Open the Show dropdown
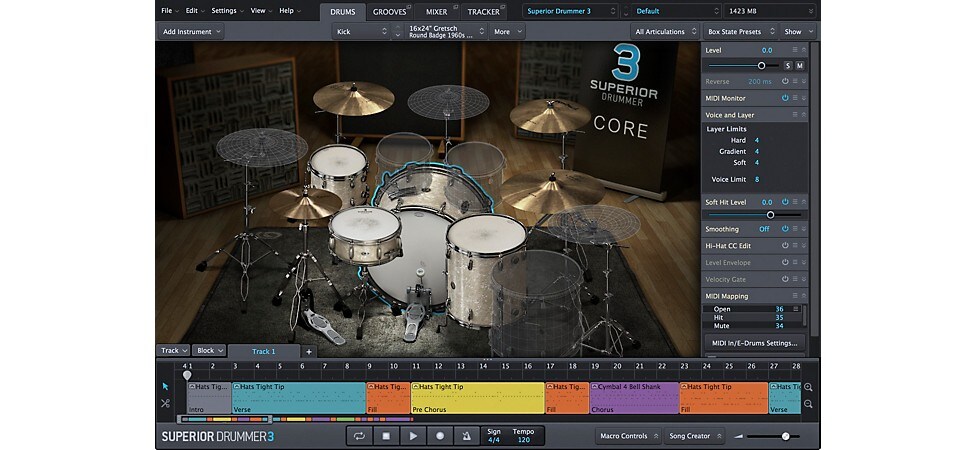976x450 pixels. point(797,32)
